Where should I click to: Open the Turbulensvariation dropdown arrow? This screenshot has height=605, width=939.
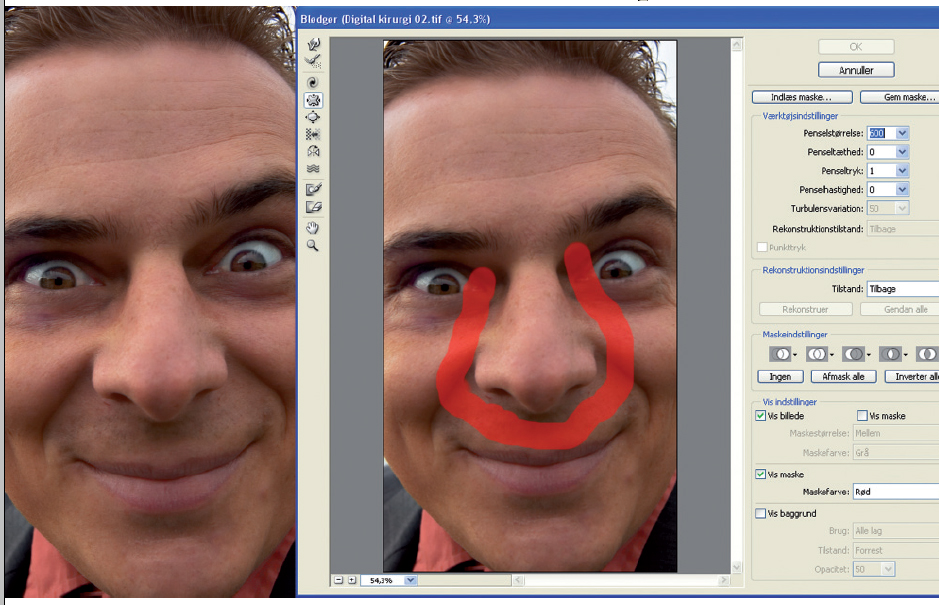pos(902,208)
